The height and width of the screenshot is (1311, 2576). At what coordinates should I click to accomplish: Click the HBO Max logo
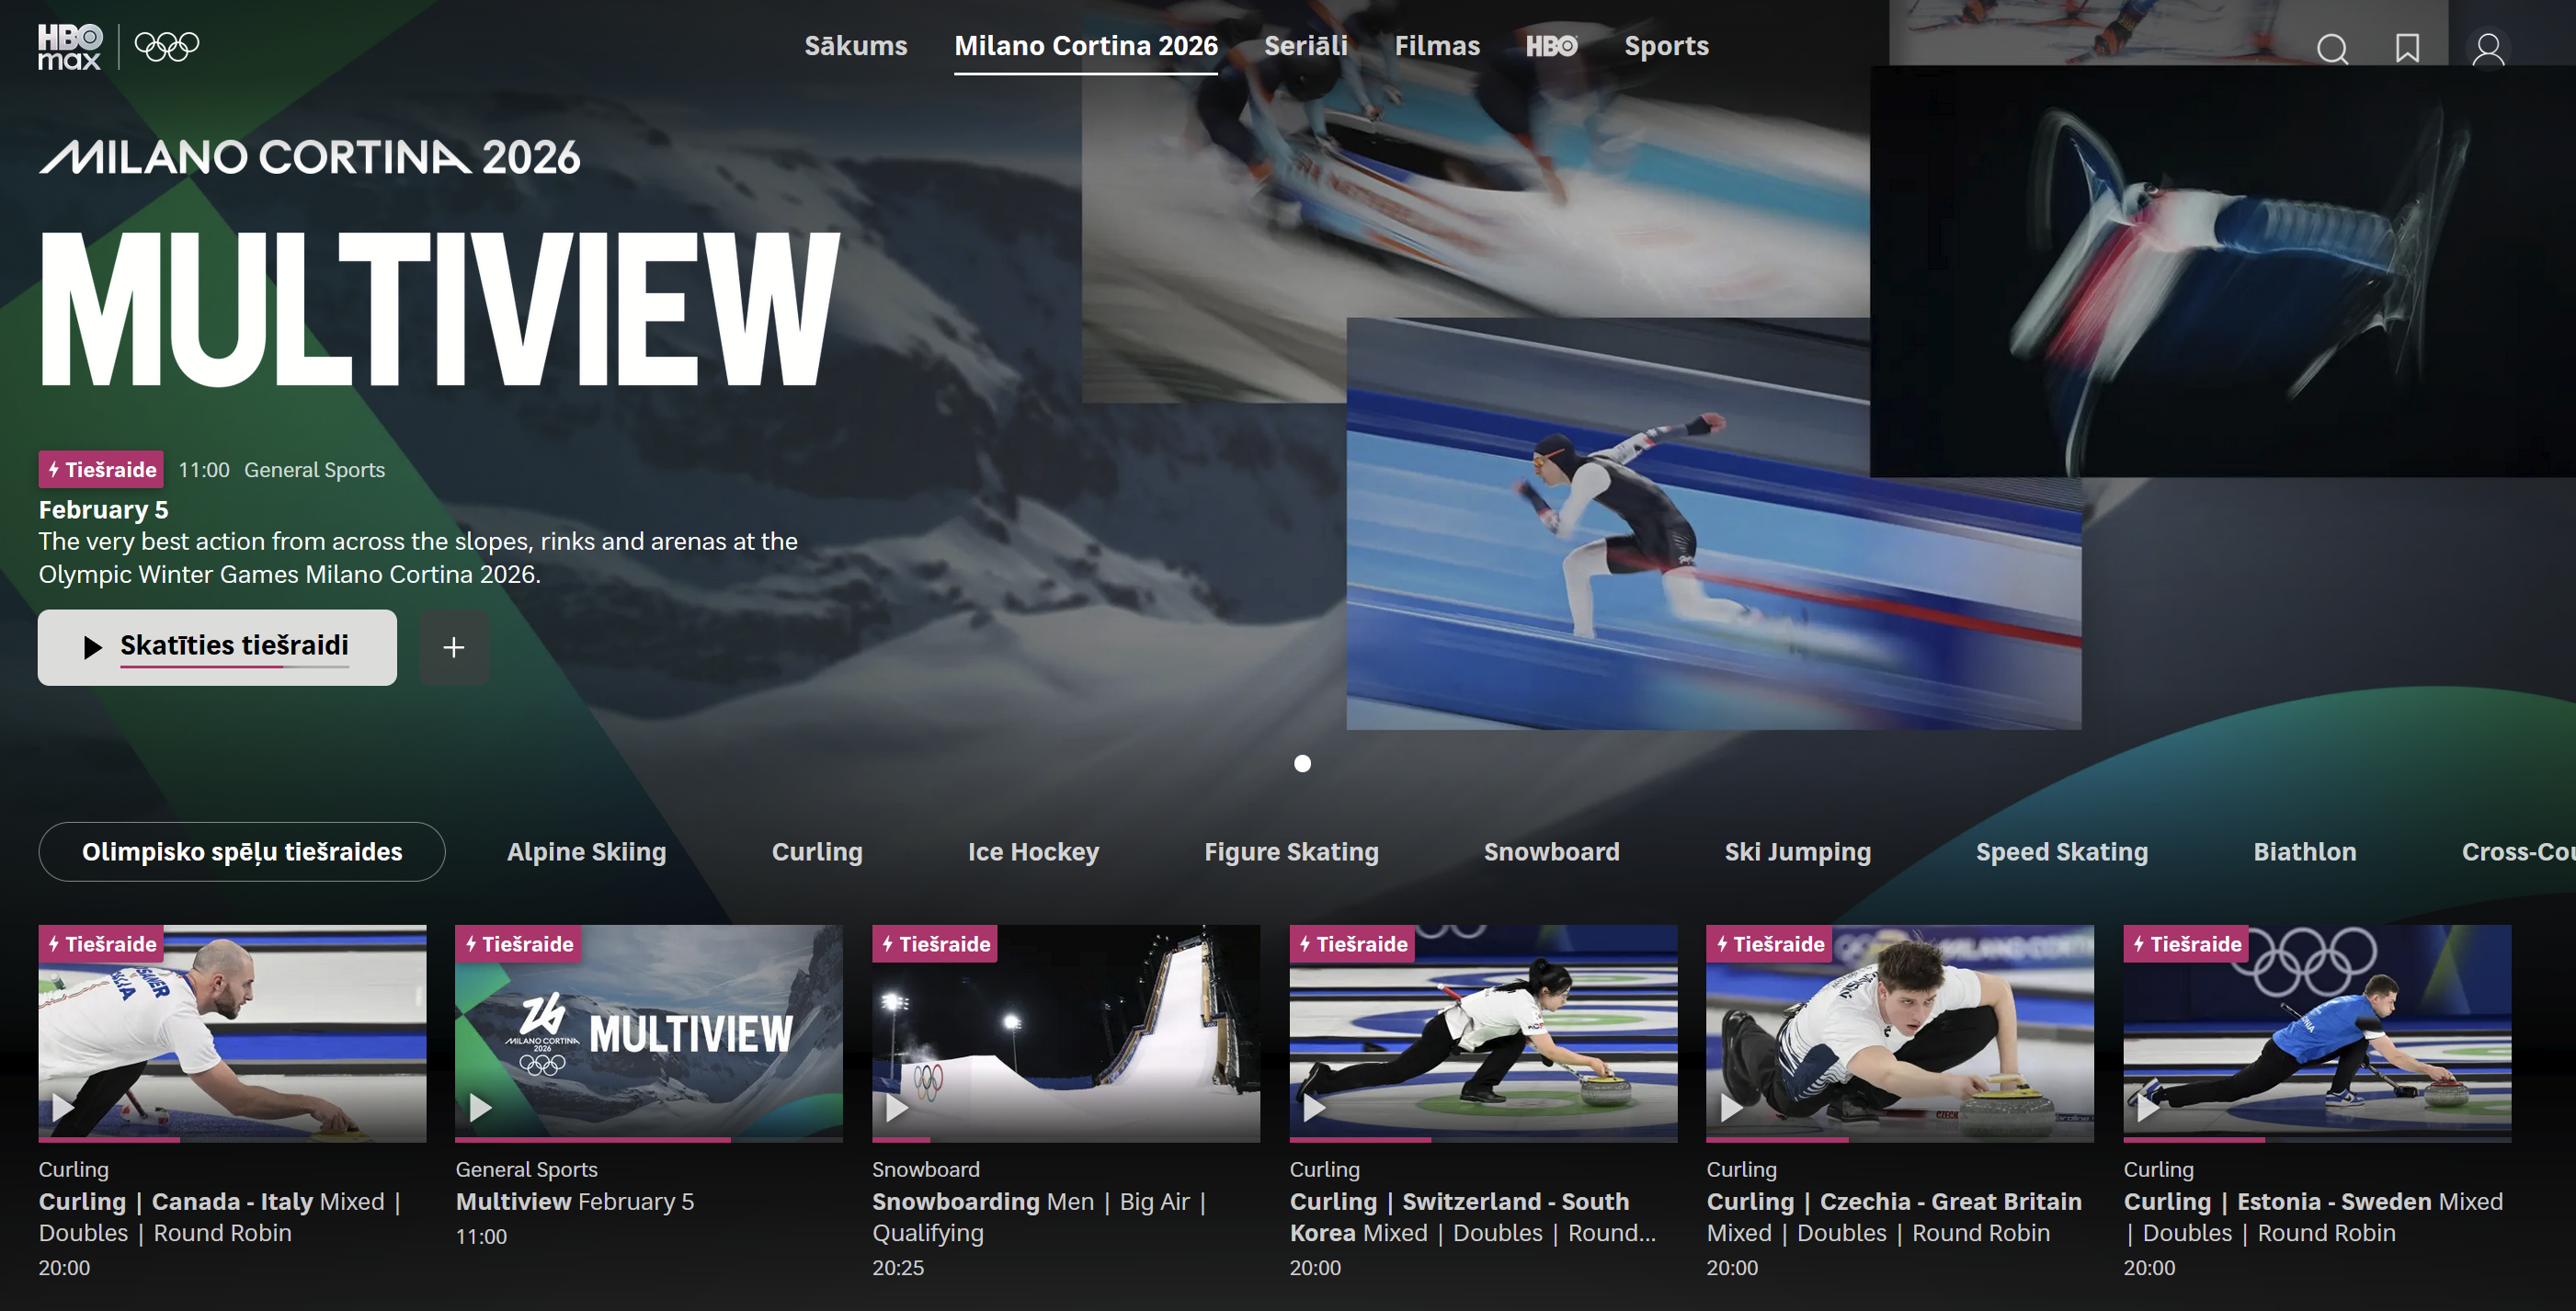click(70, 47)
